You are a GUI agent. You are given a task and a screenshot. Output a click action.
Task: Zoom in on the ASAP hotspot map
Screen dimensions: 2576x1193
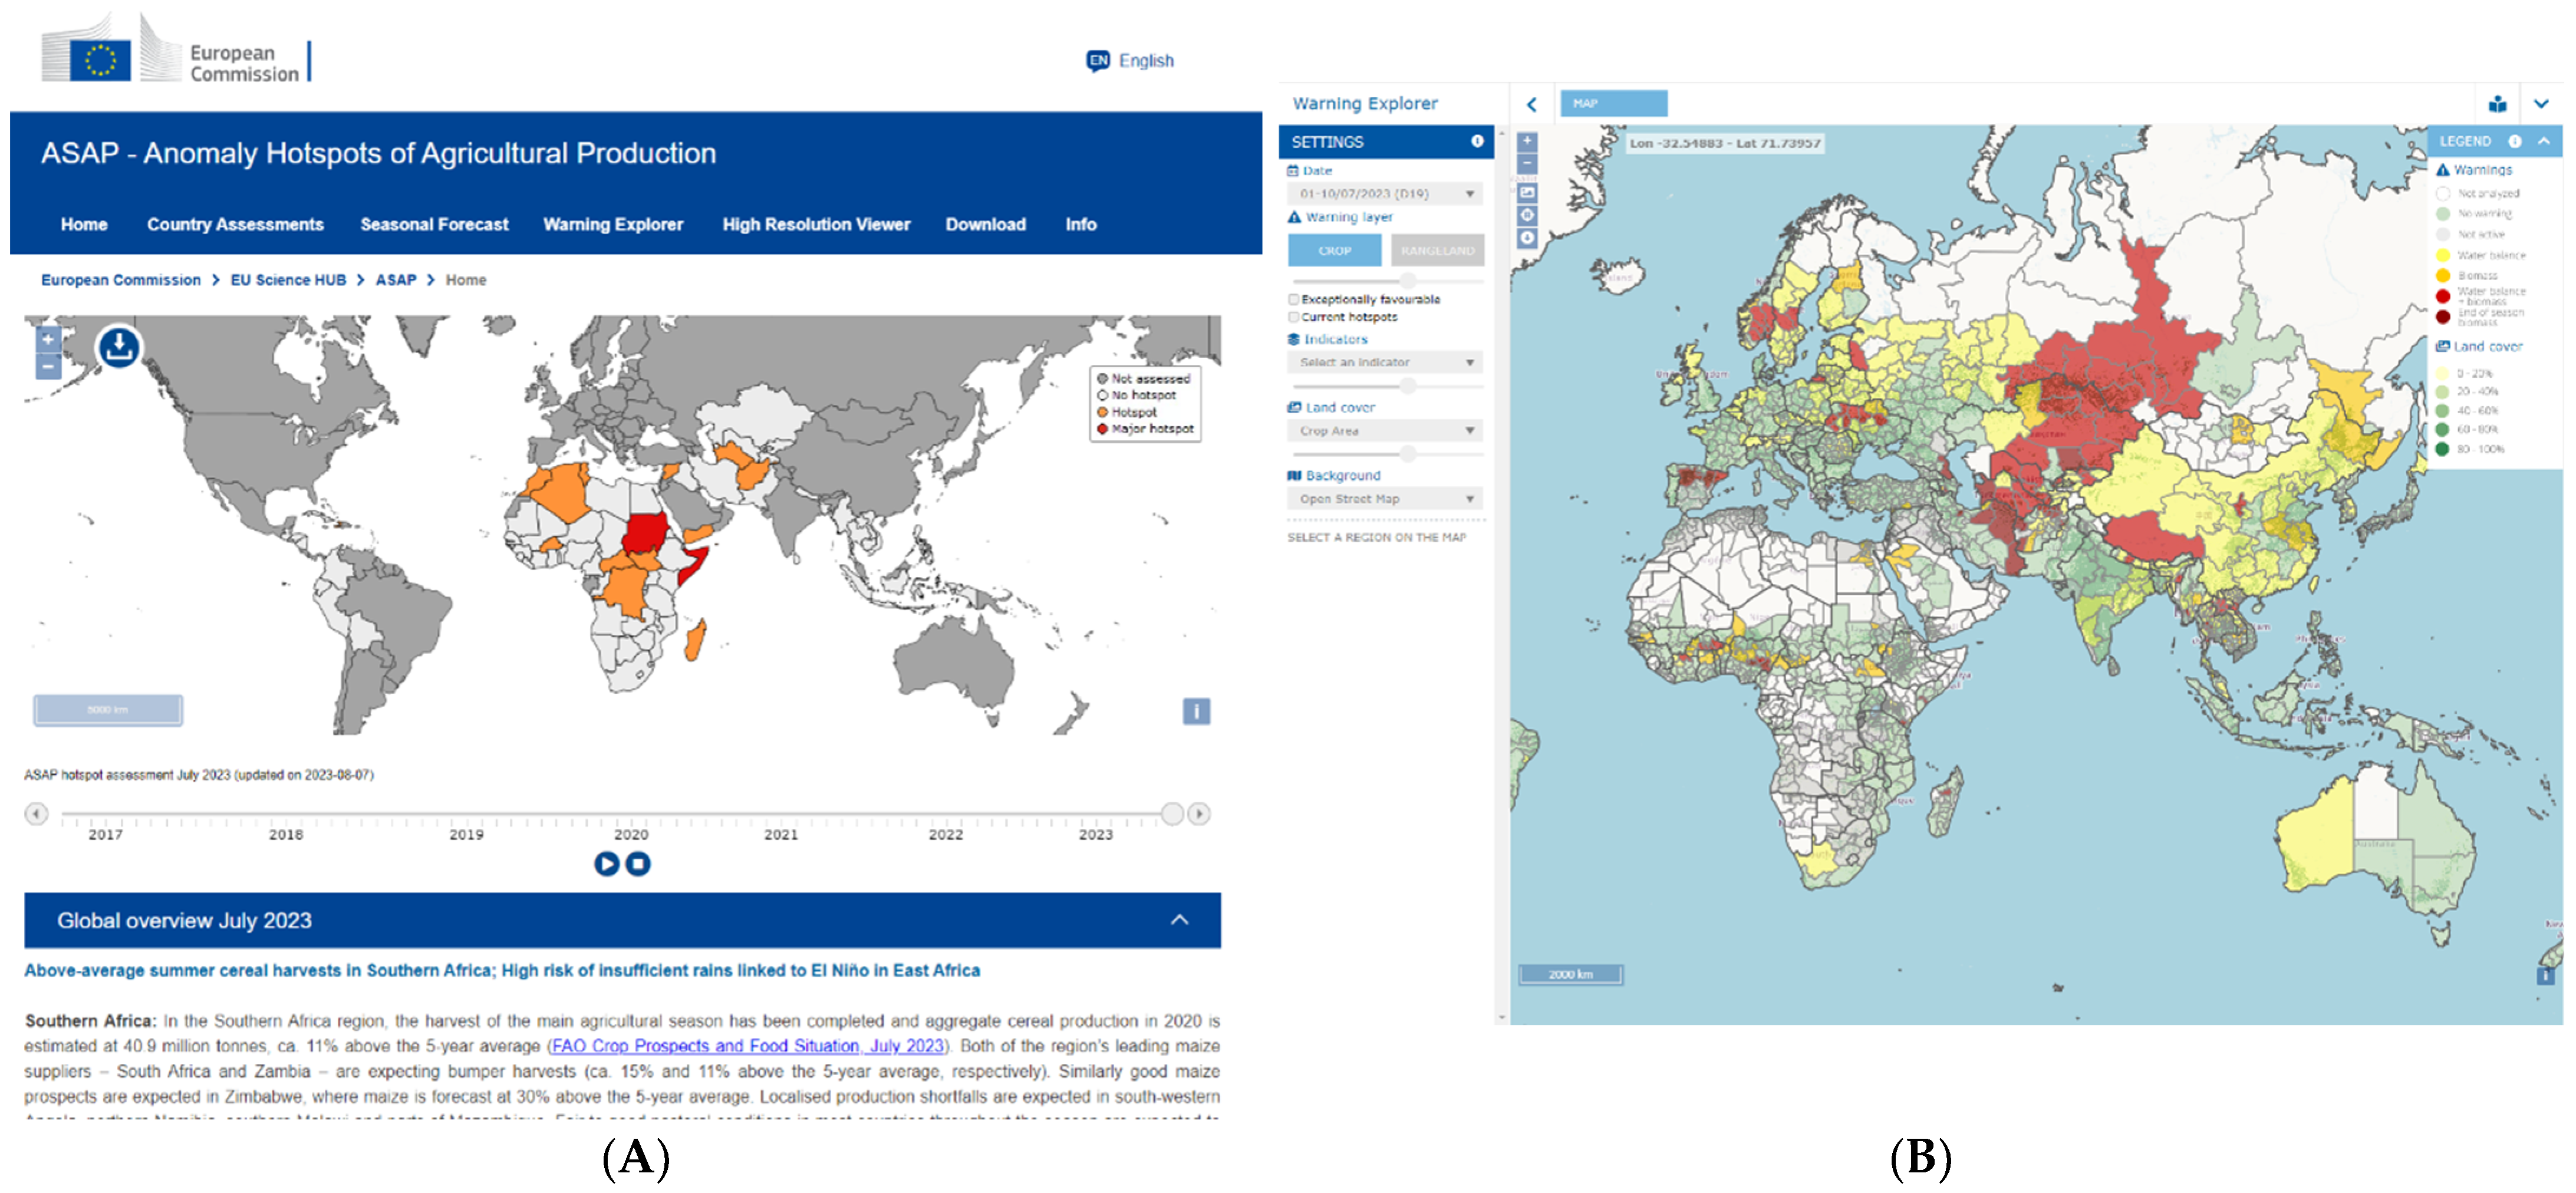click(x=47, y=340)
